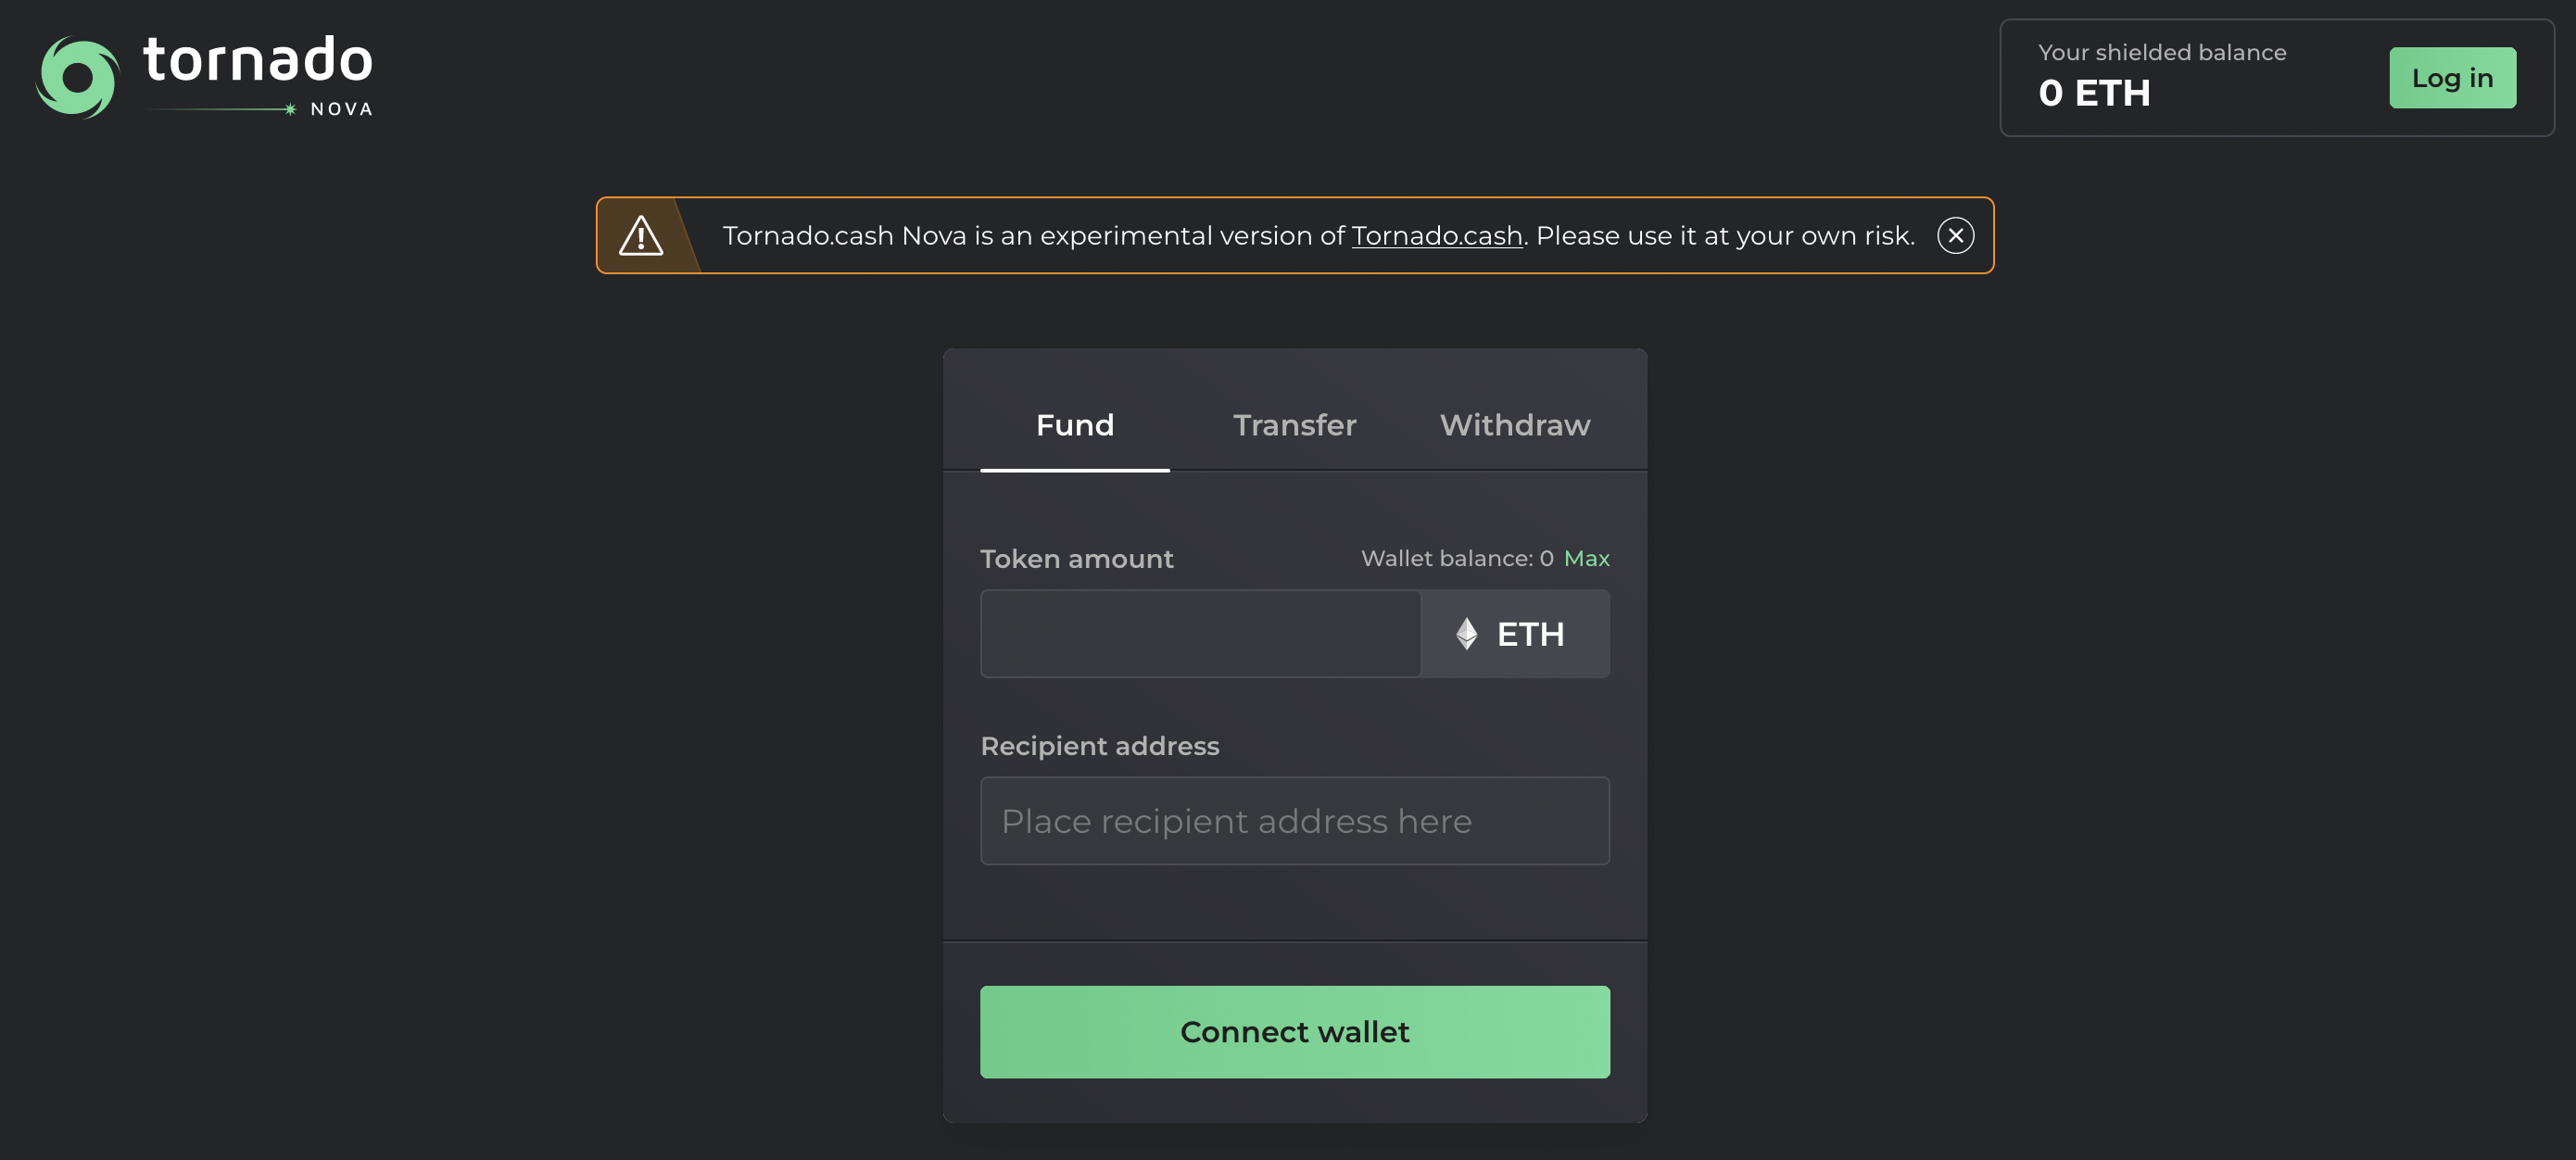This screenshot has width=2576, height=1160.
Task: Click the Log in button
Action: [x=2451, y=78]
